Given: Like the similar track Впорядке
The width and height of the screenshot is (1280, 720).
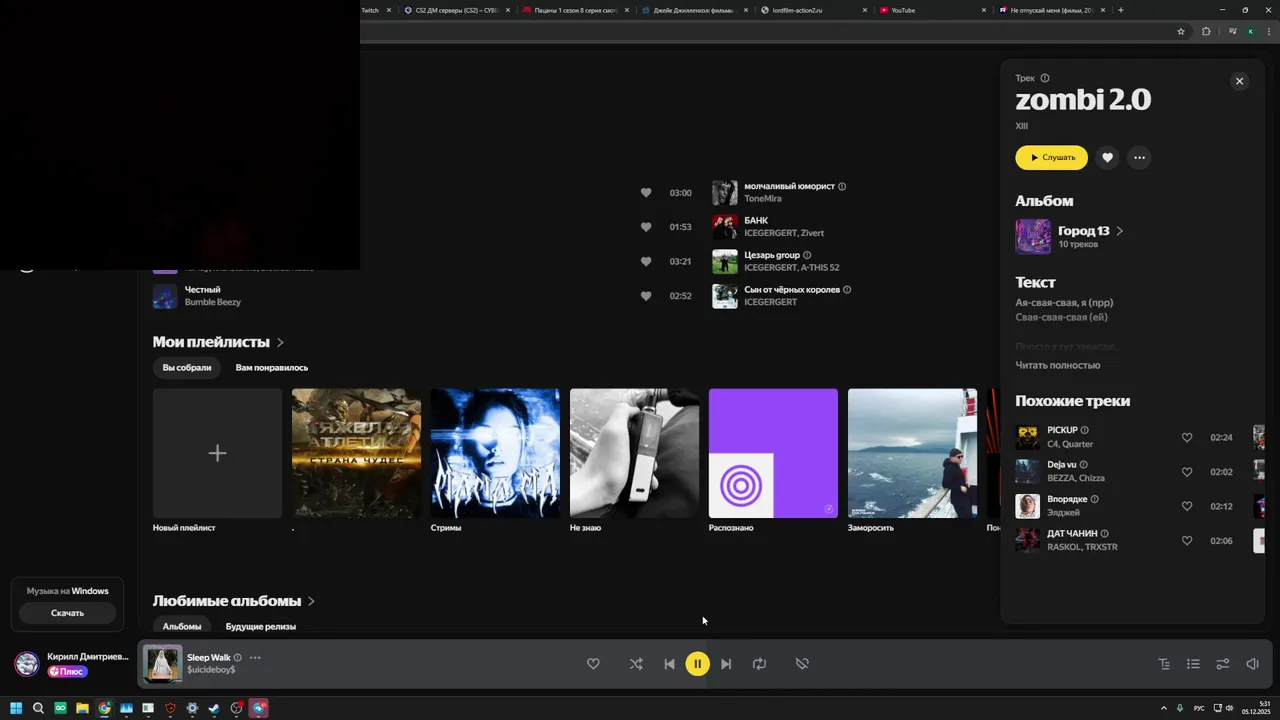Looking at the screenshot, I should click(1187, 506).
